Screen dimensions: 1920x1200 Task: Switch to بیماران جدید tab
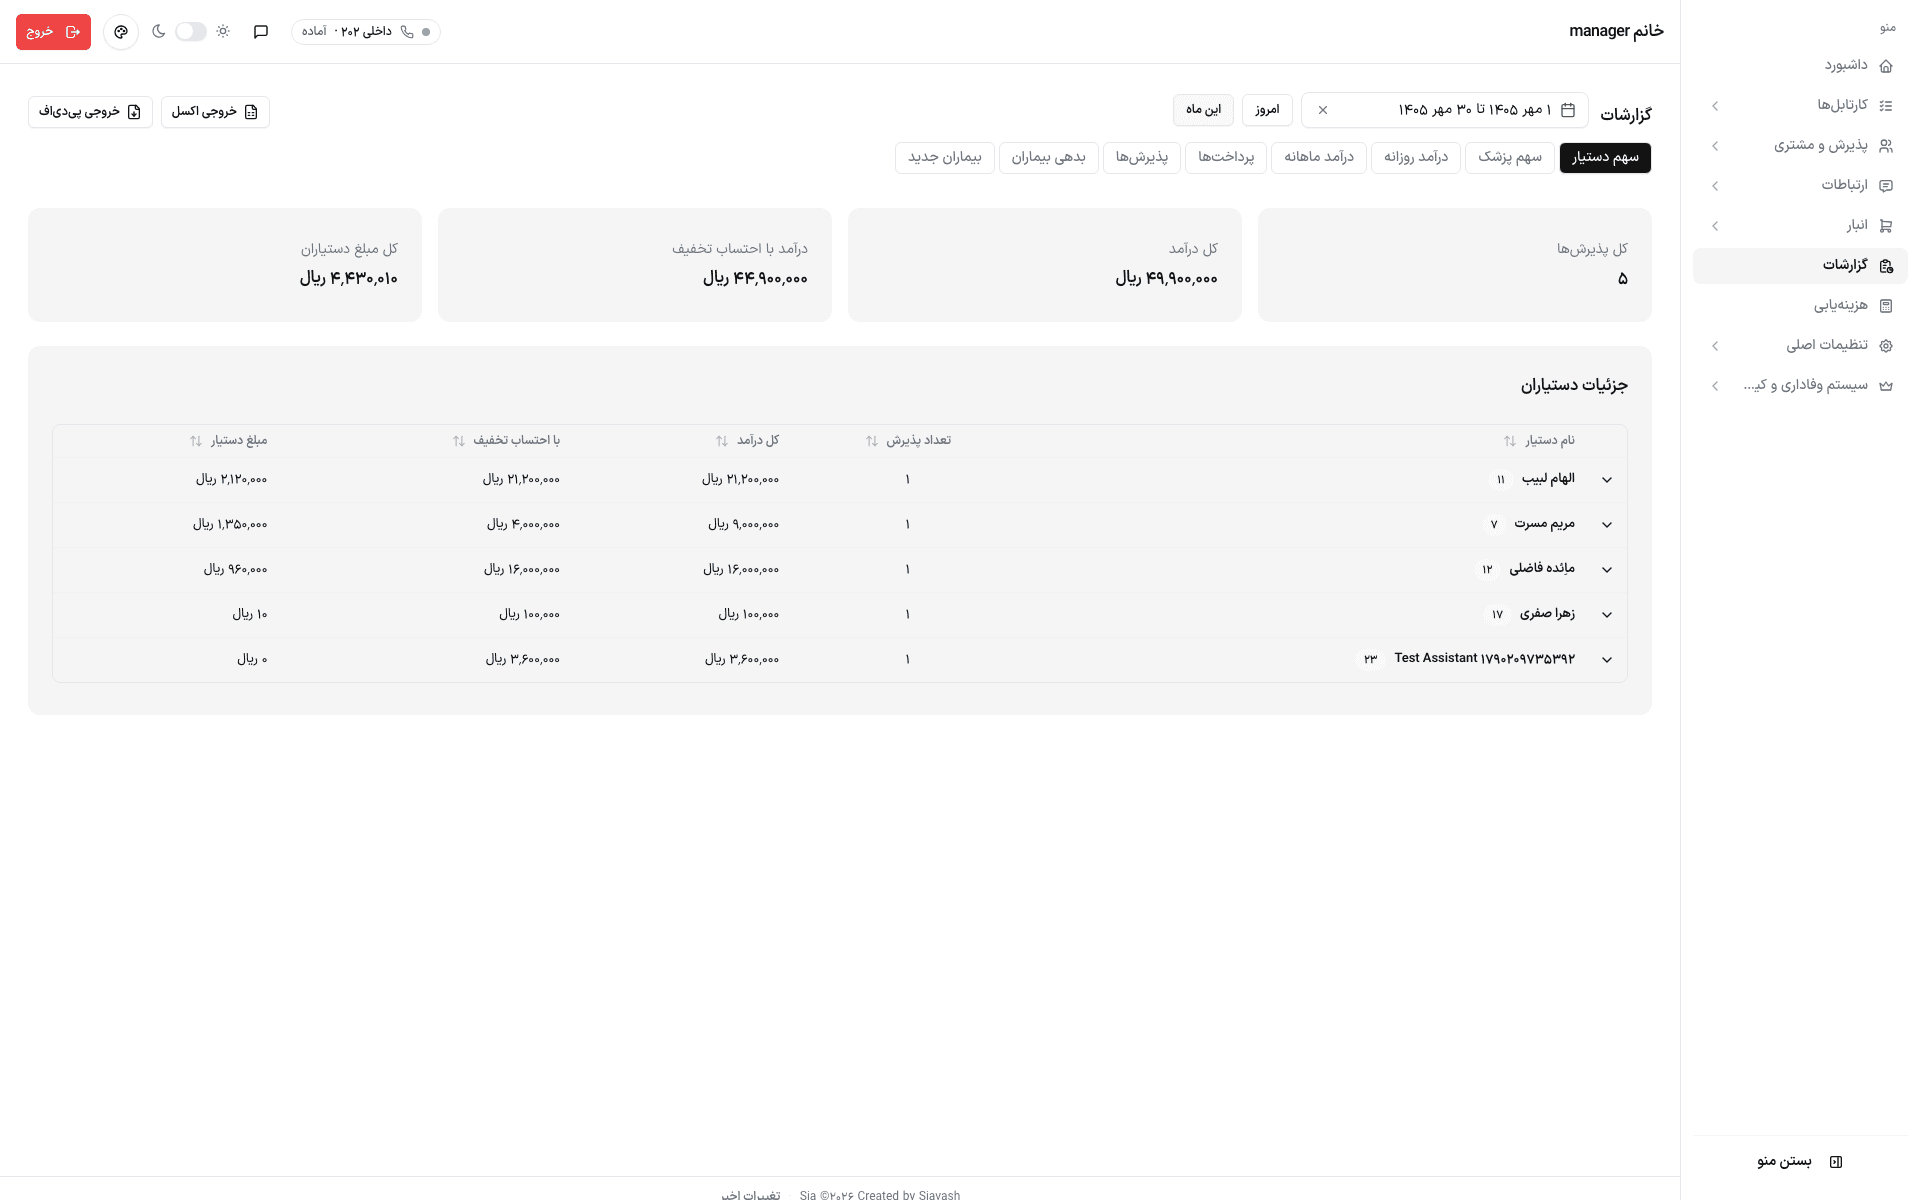945,158
